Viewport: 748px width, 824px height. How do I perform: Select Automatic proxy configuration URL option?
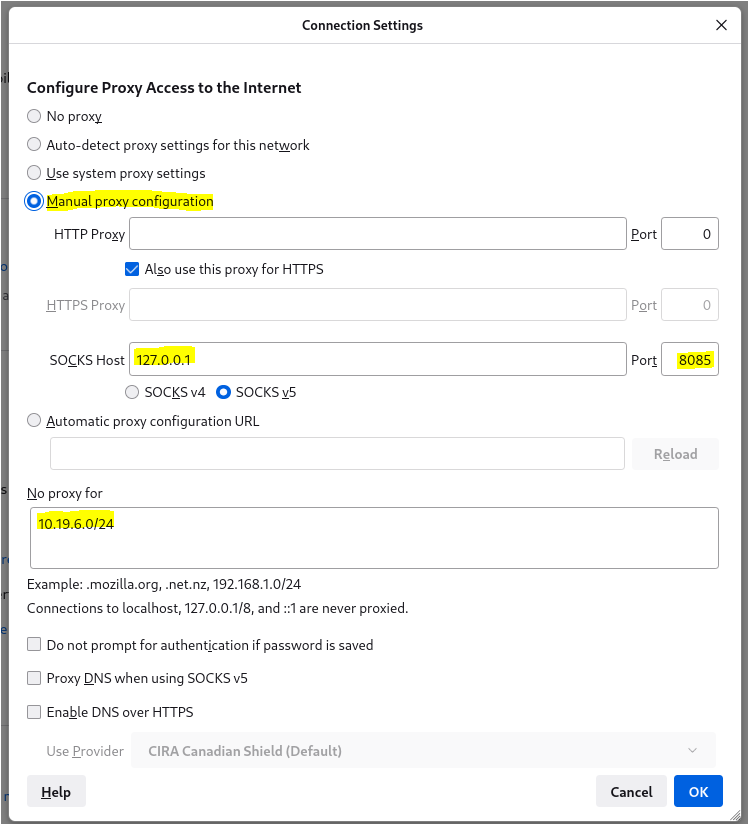(35, 421)
